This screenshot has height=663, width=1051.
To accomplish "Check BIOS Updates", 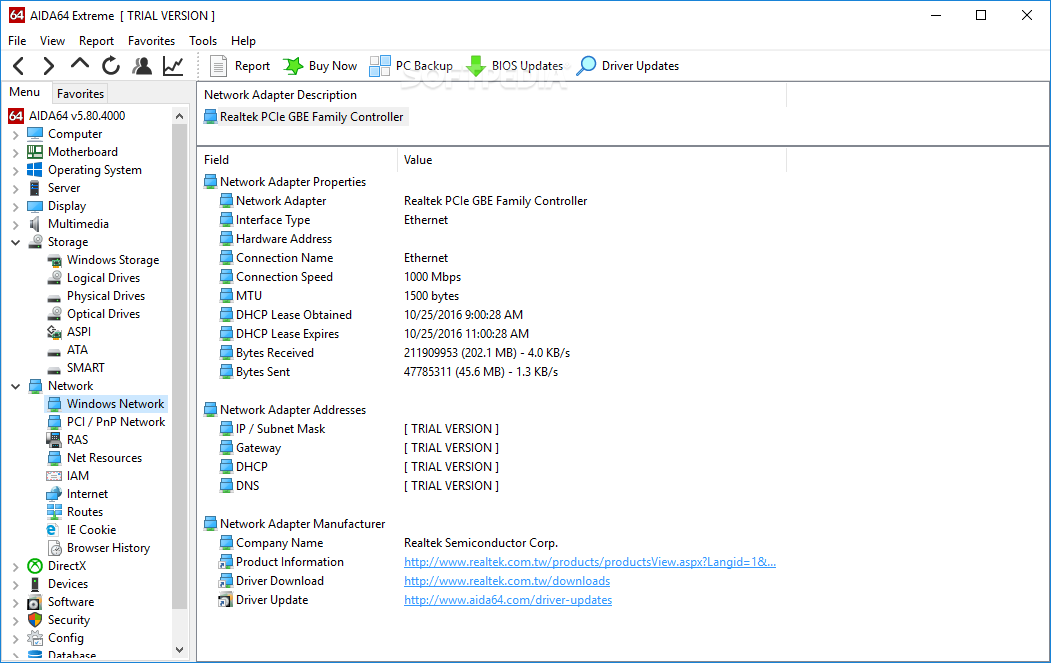I will coord(514,66).
